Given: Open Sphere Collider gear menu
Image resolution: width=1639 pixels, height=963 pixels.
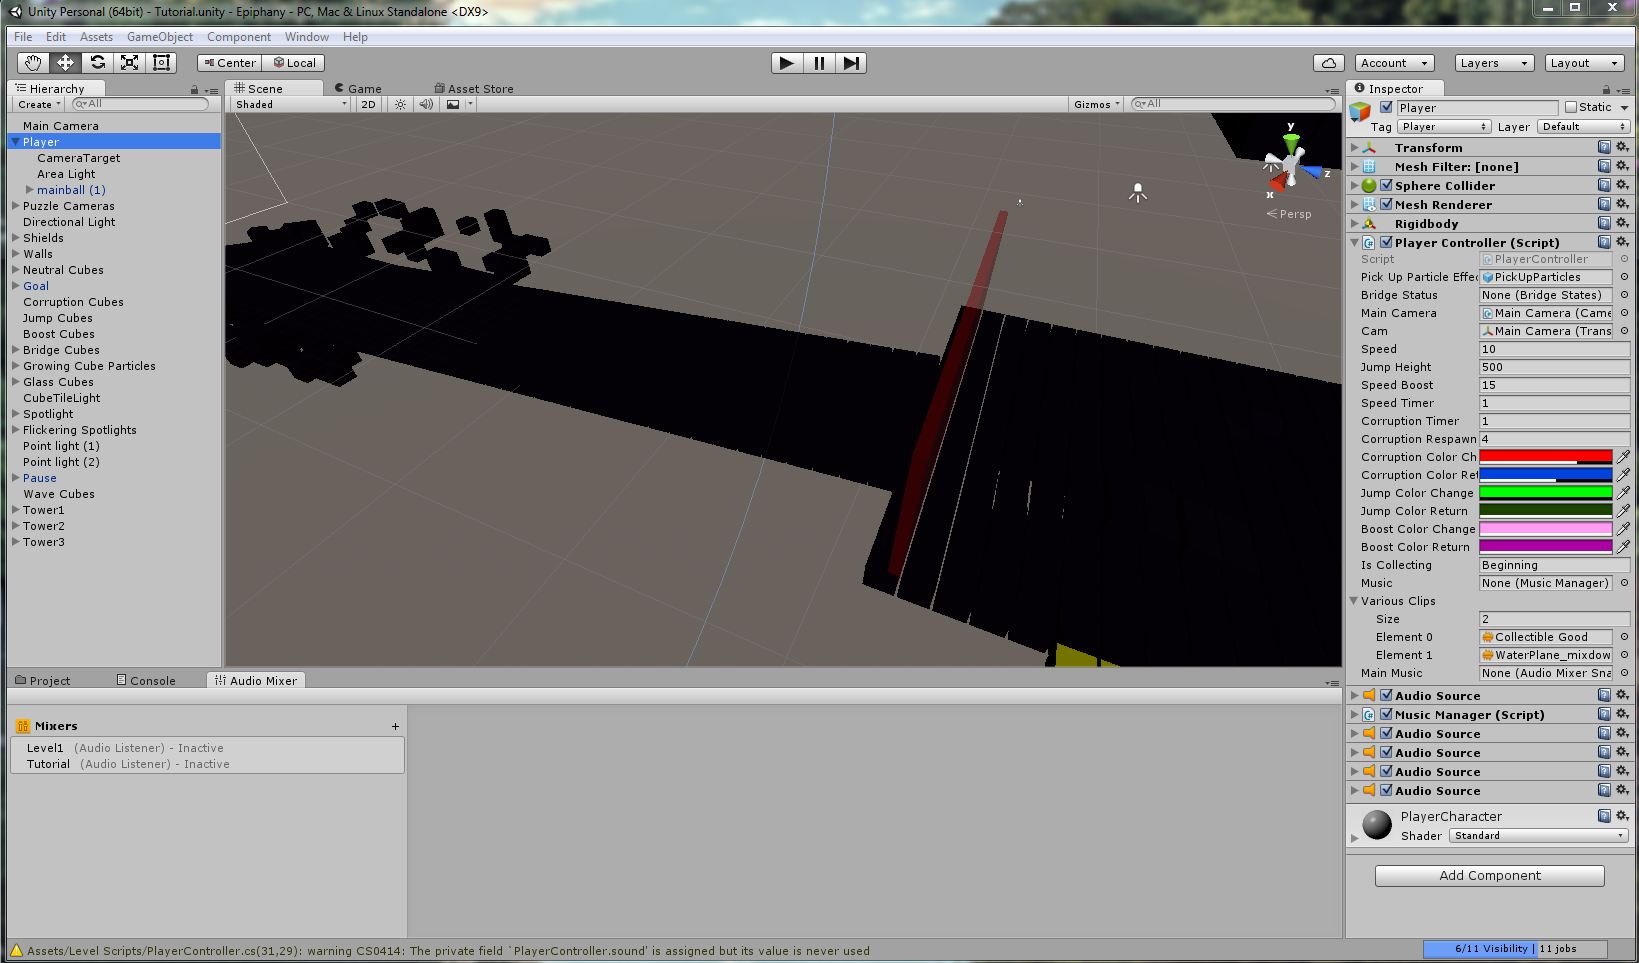Looking at the screenshot, I should [1622, 185].
